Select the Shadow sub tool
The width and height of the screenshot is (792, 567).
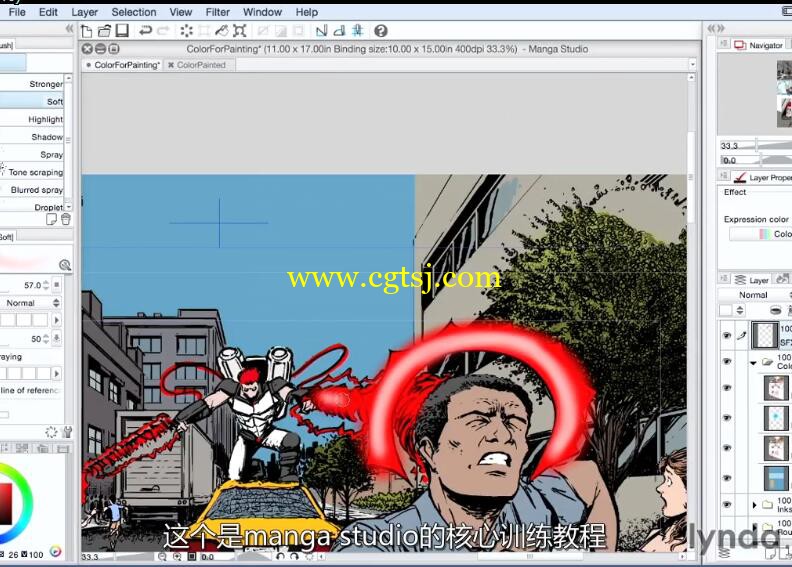point(32,137)
